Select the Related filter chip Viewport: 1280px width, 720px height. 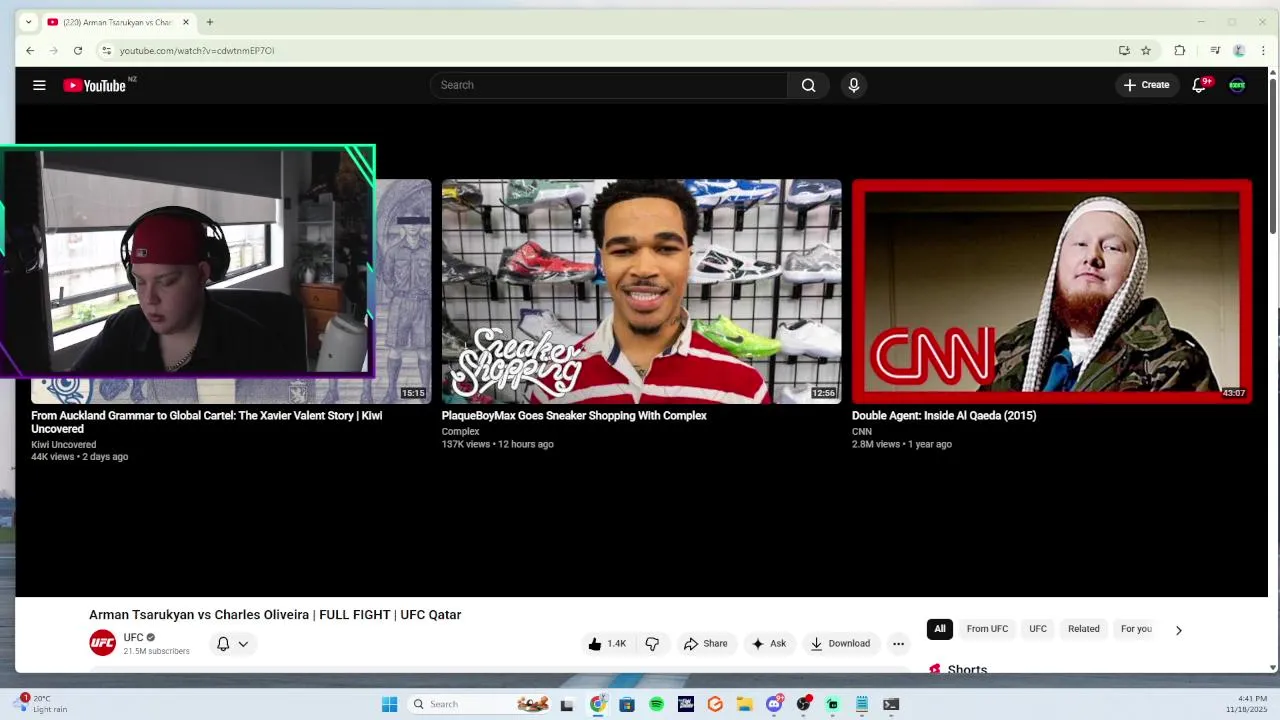click(1083, 629)
